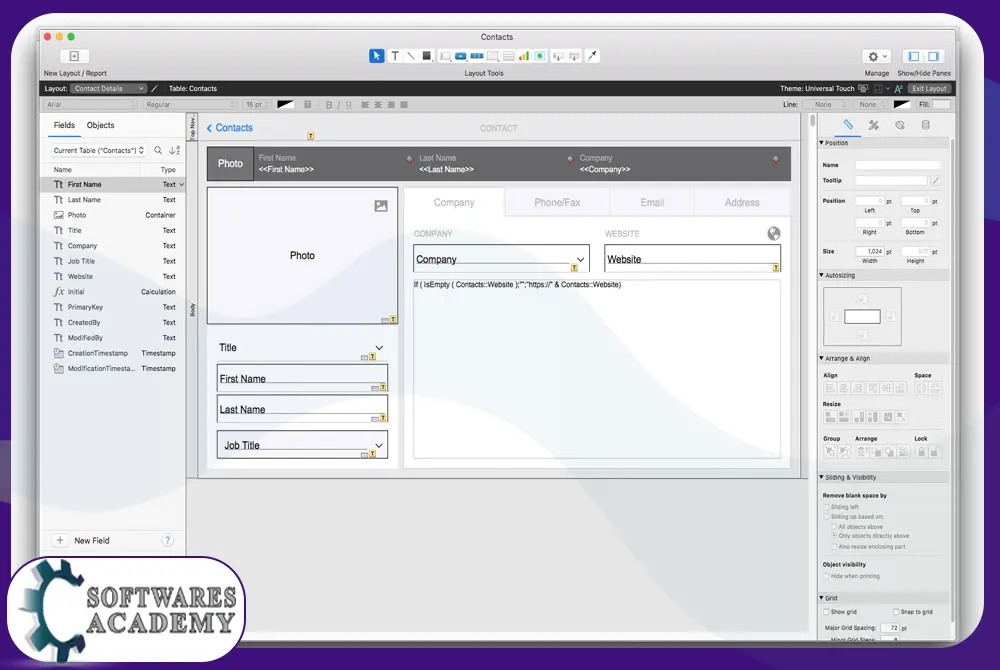Edit layout using the pencil icon

pos(154,89)
